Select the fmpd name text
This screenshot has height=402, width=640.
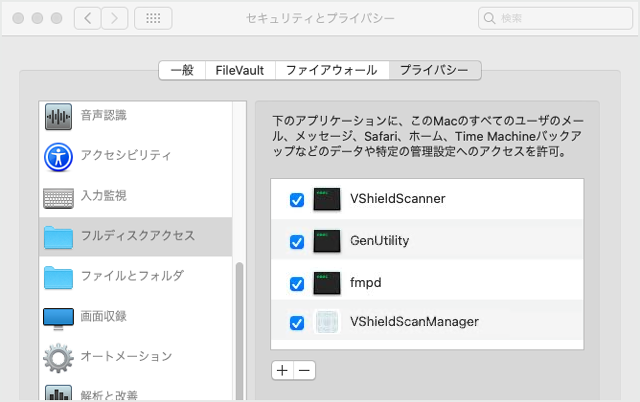coord(366,283)
